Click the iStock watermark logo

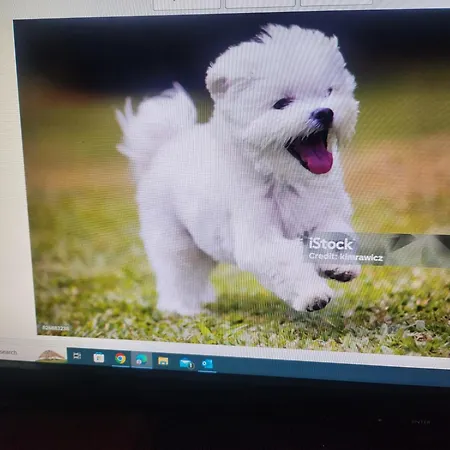coord(330,244)
